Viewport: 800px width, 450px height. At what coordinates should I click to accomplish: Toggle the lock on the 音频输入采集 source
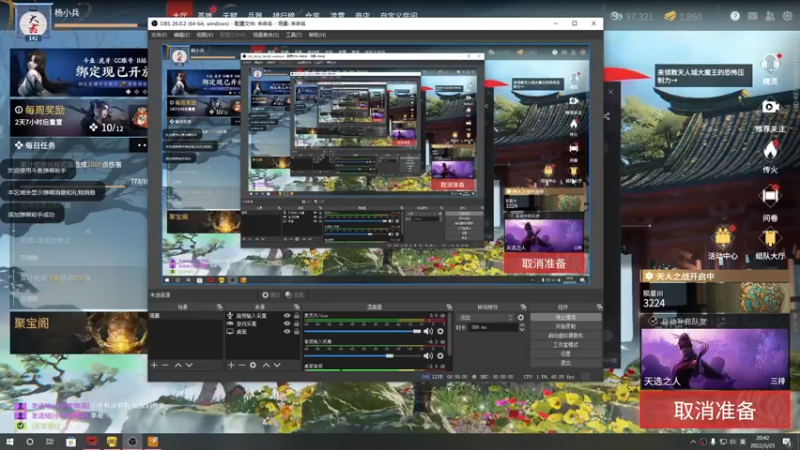point(296,316)
